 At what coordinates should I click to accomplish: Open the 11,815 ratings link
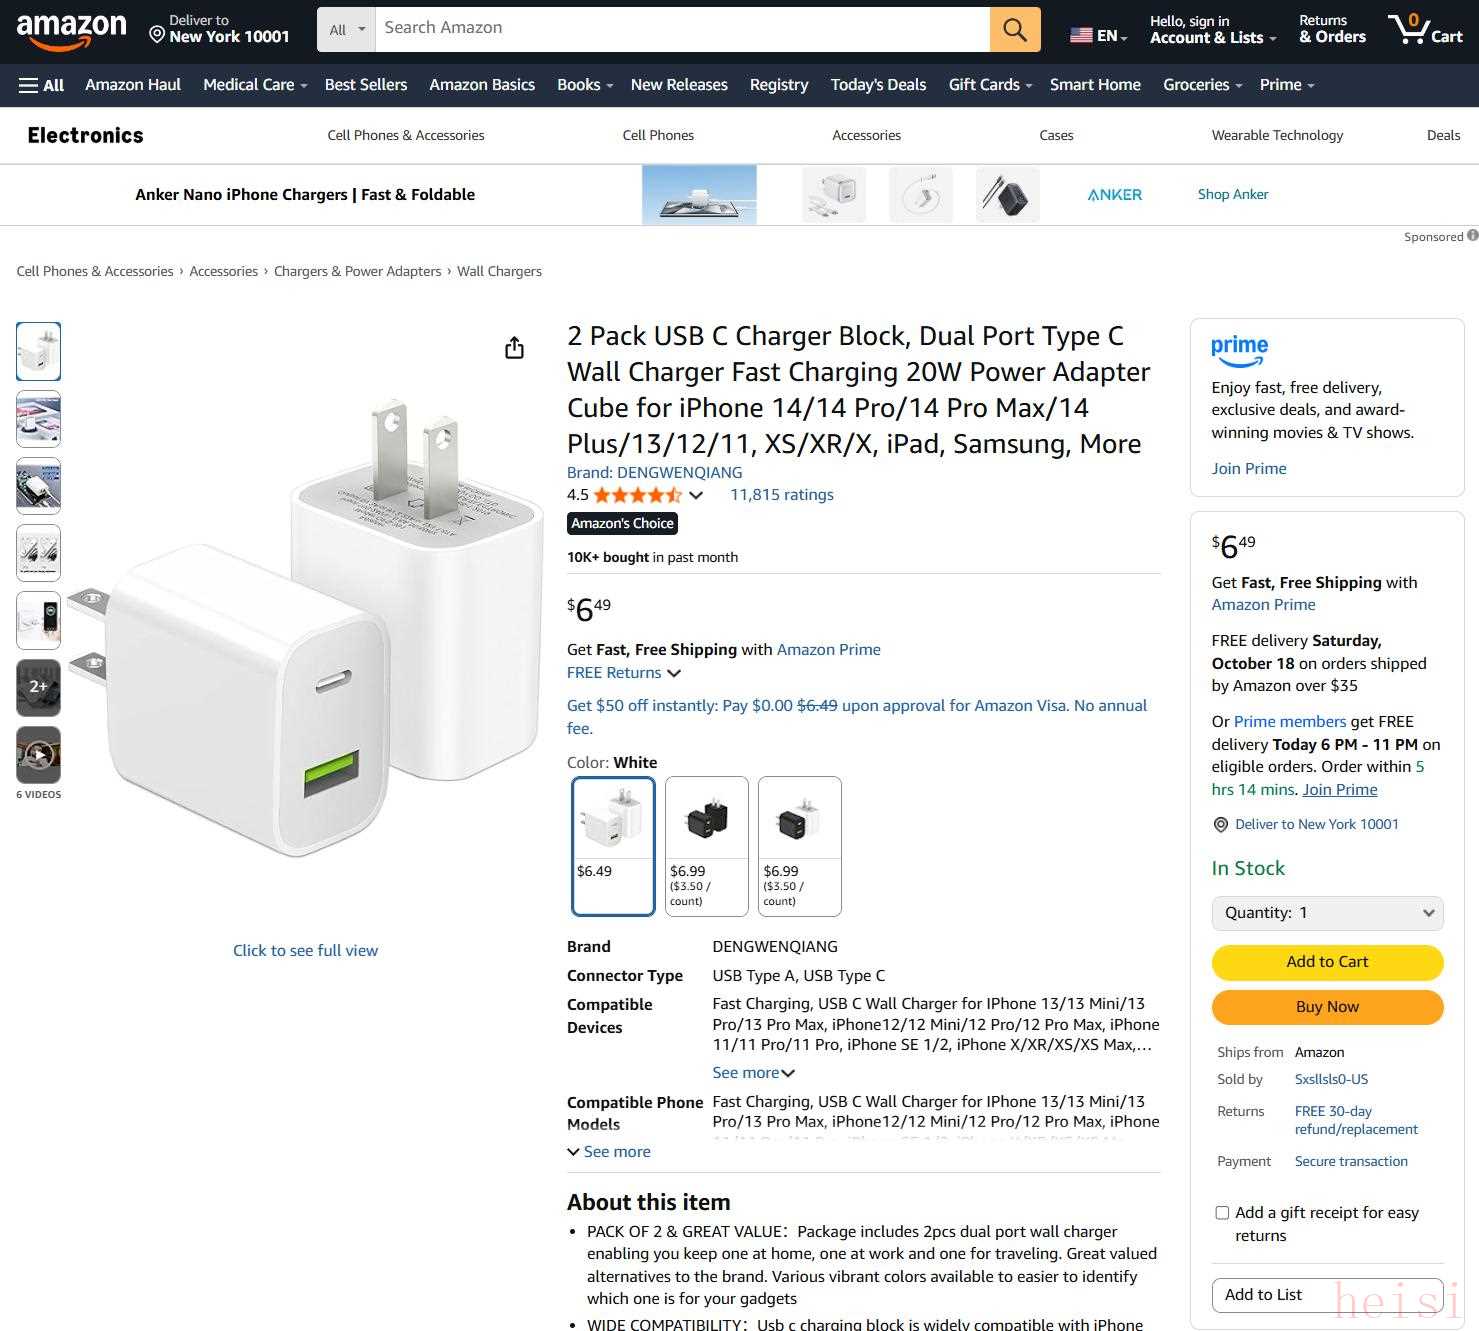tap(781, 495)
